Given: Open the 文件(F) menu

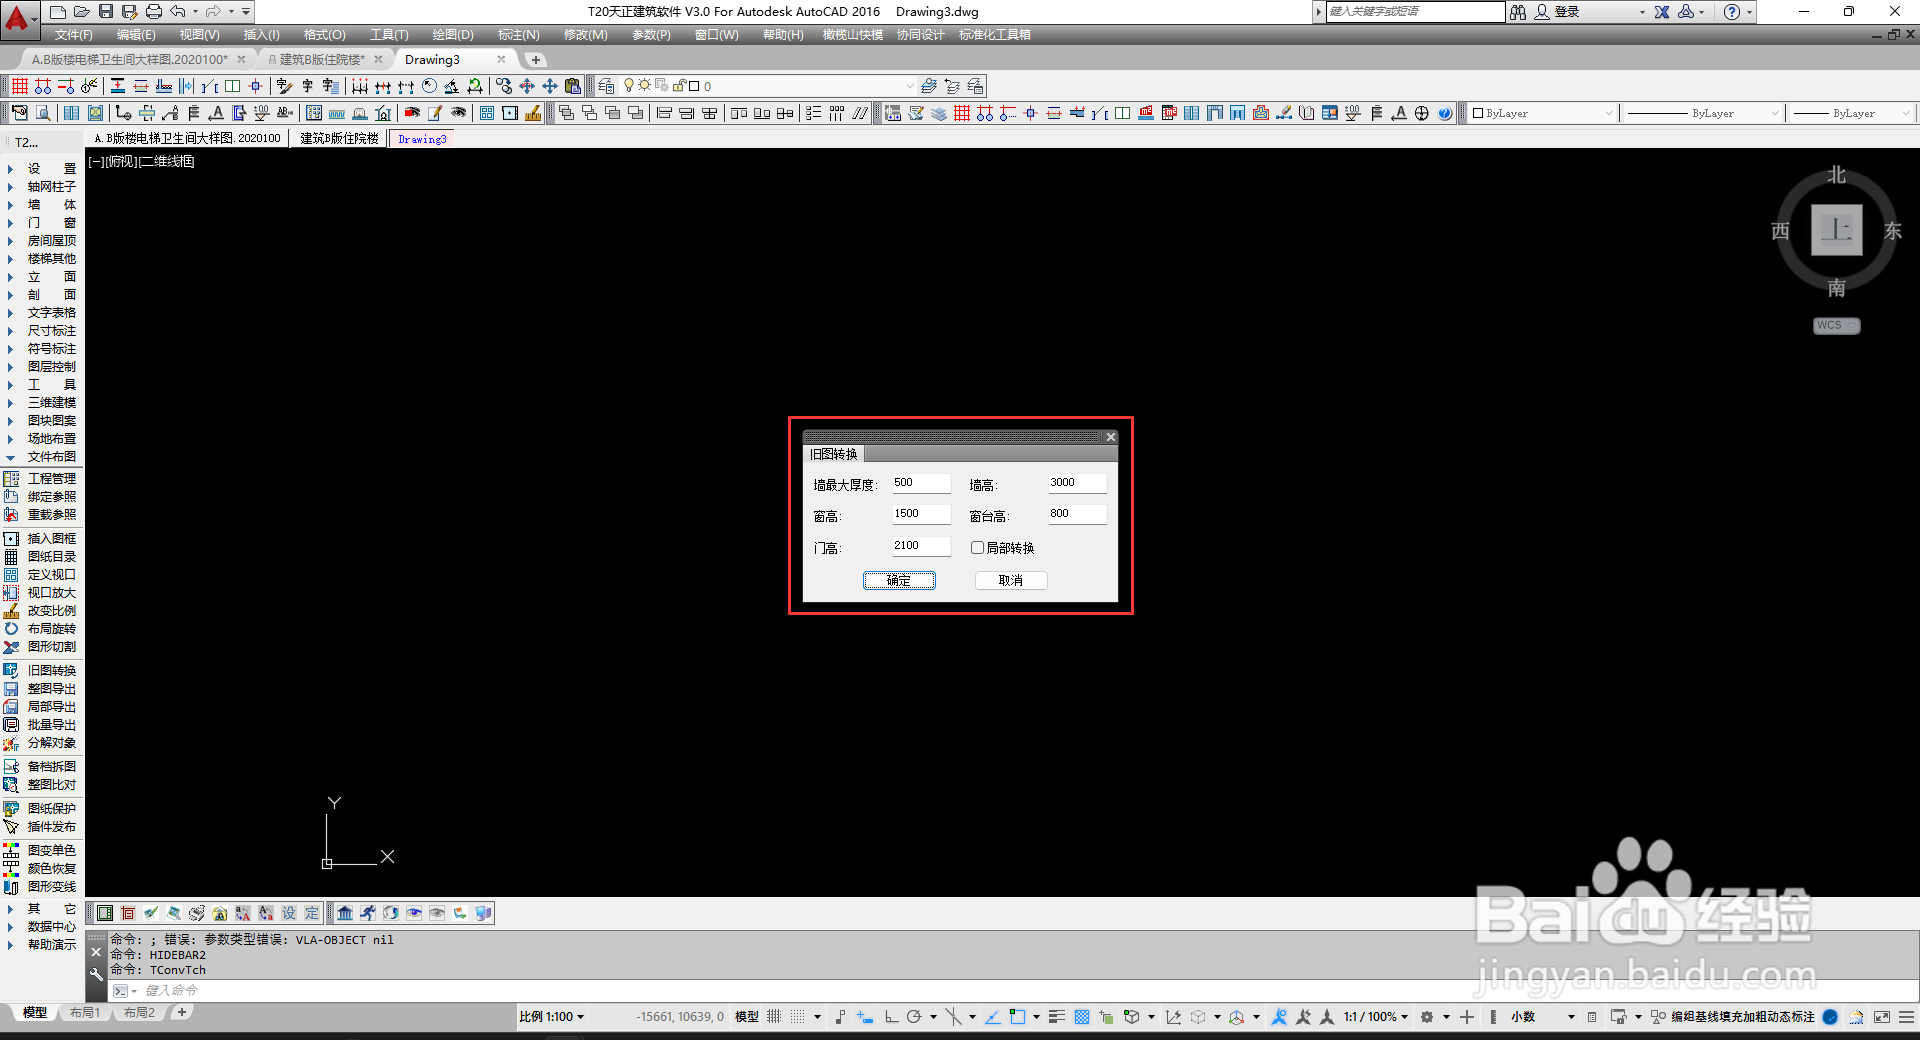Looking at the screenshot, I should coord(74,35).
